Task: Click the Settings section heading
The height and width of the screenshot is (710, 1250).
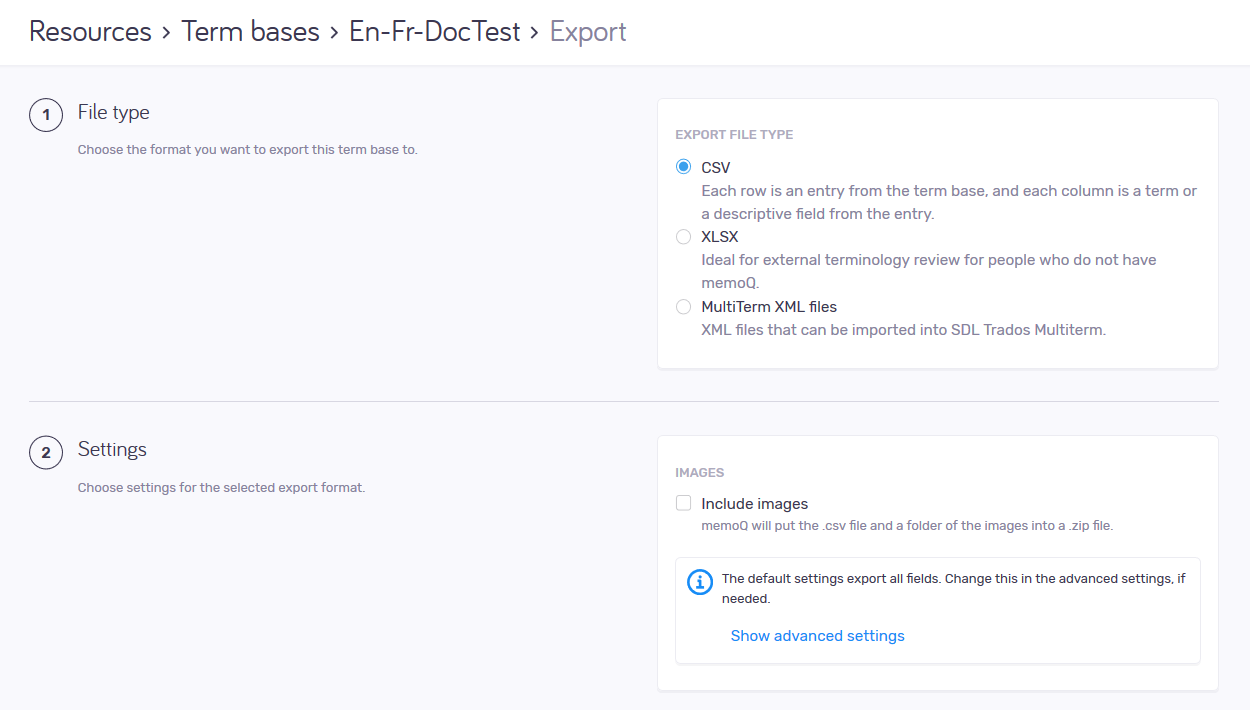Action: click(x=112, y=450)
